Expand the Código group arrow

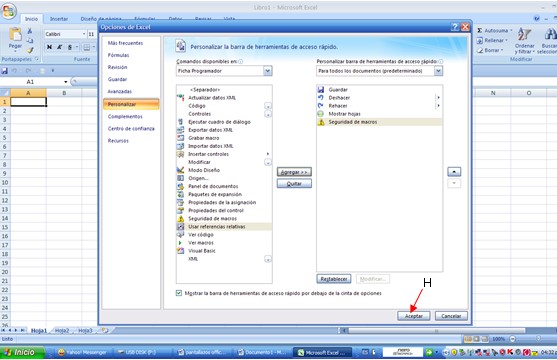[268, 106]
